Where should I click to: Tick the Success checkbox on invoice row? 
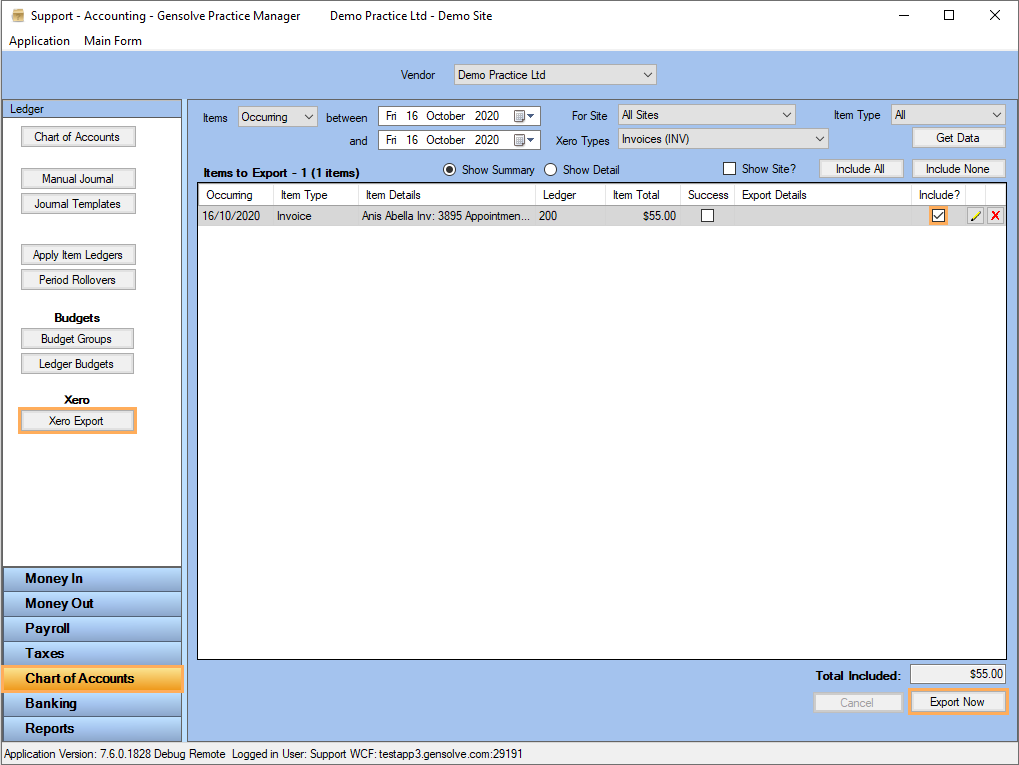708,216
